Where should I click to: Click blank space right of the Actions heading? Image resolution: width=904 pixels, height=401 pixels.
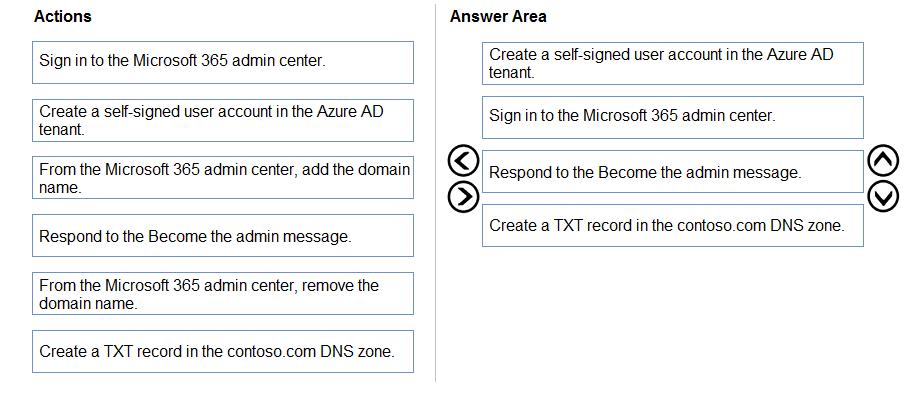tap(250, 17)
